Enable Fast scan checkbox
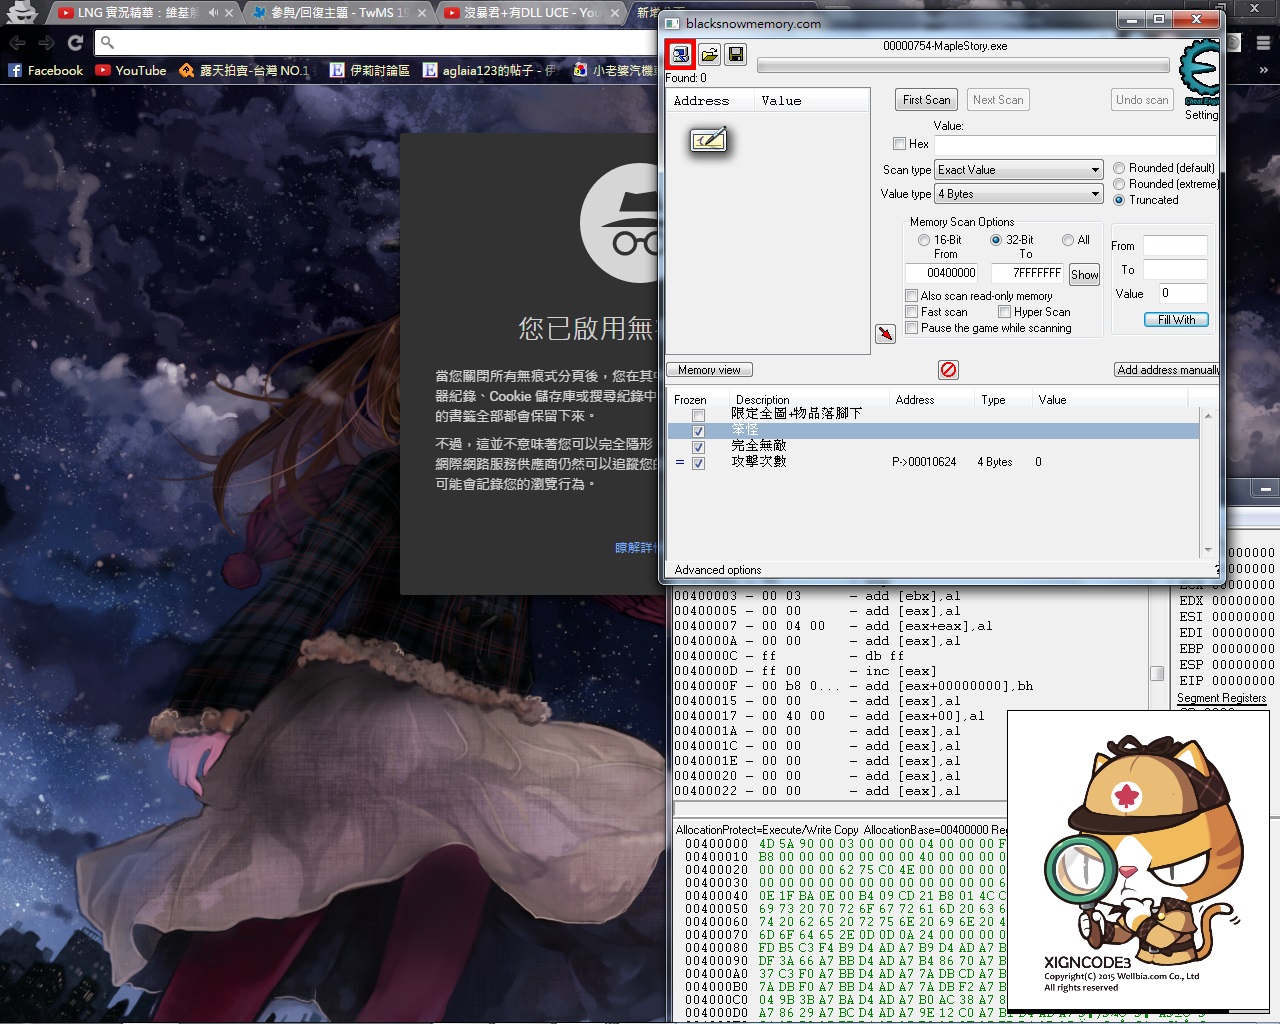 click(911, 312)
